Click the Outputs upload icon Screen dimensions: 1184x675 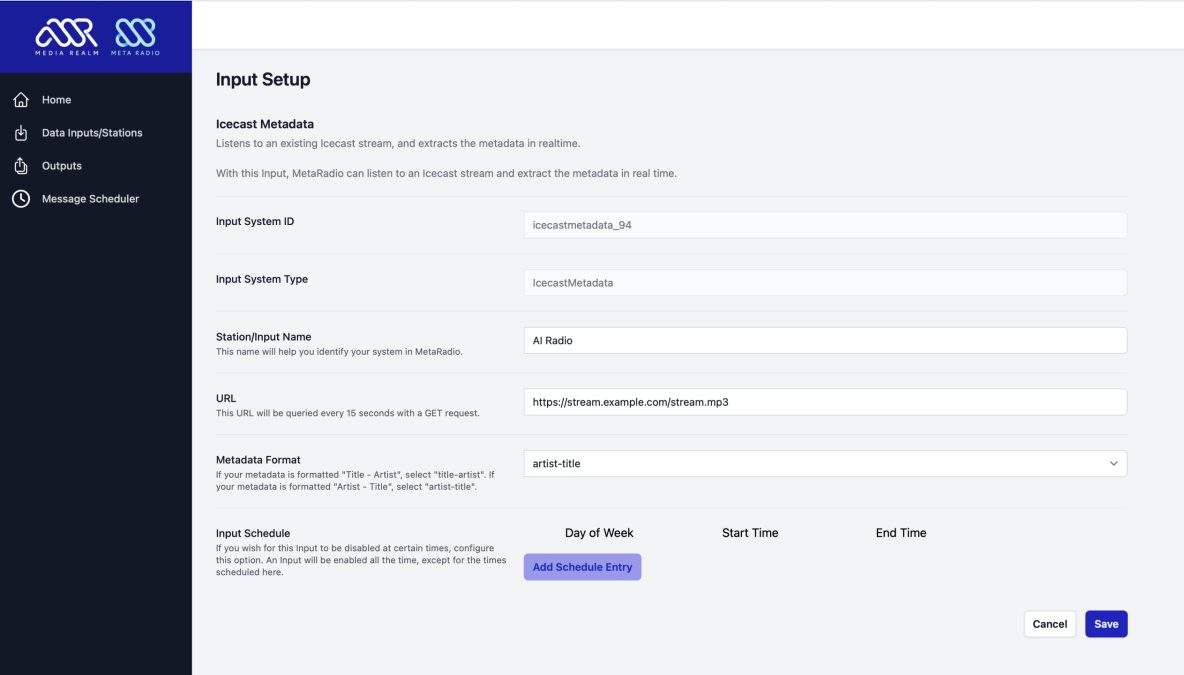pos(21,166)
